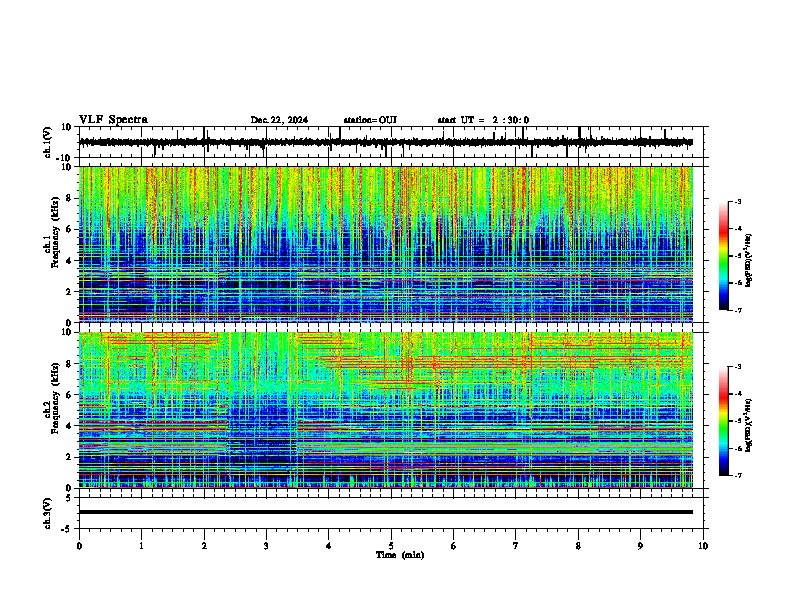Click the ch.2 colorbar "log(PSD)(V²/Hz)" label

point(749,425)
